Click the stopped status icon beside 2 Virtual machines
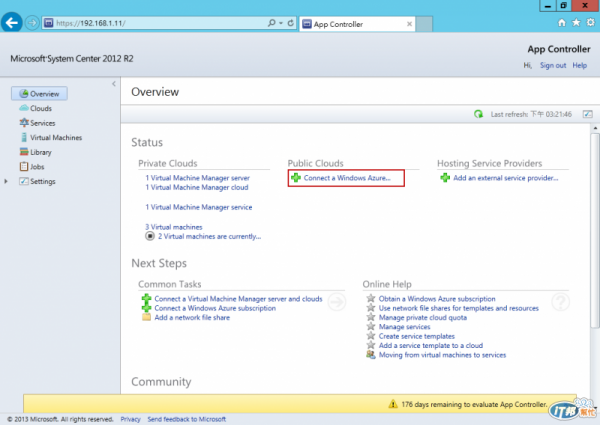600x425 pixels. tap(150, 236)
